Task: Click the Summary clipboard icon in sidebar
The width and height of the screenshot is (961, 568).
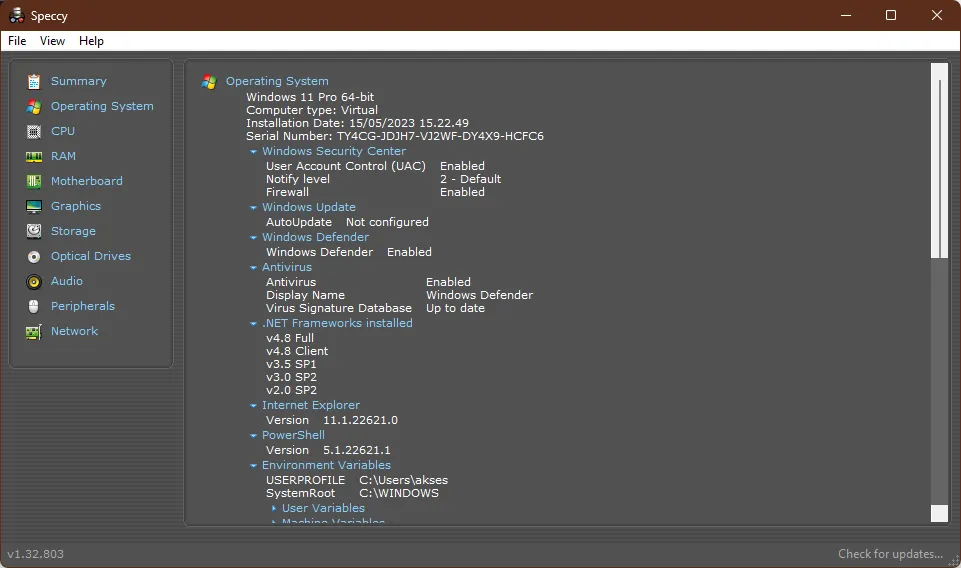Action: coord(34,81)
